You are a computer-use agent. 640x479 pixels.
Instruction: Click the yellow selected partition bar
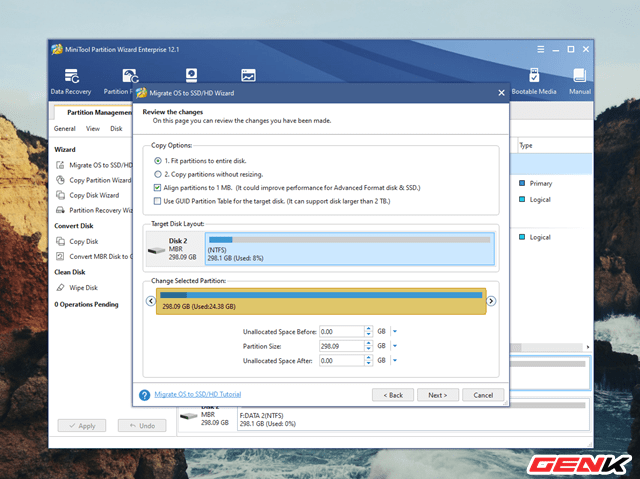click(x=321, y=301)
